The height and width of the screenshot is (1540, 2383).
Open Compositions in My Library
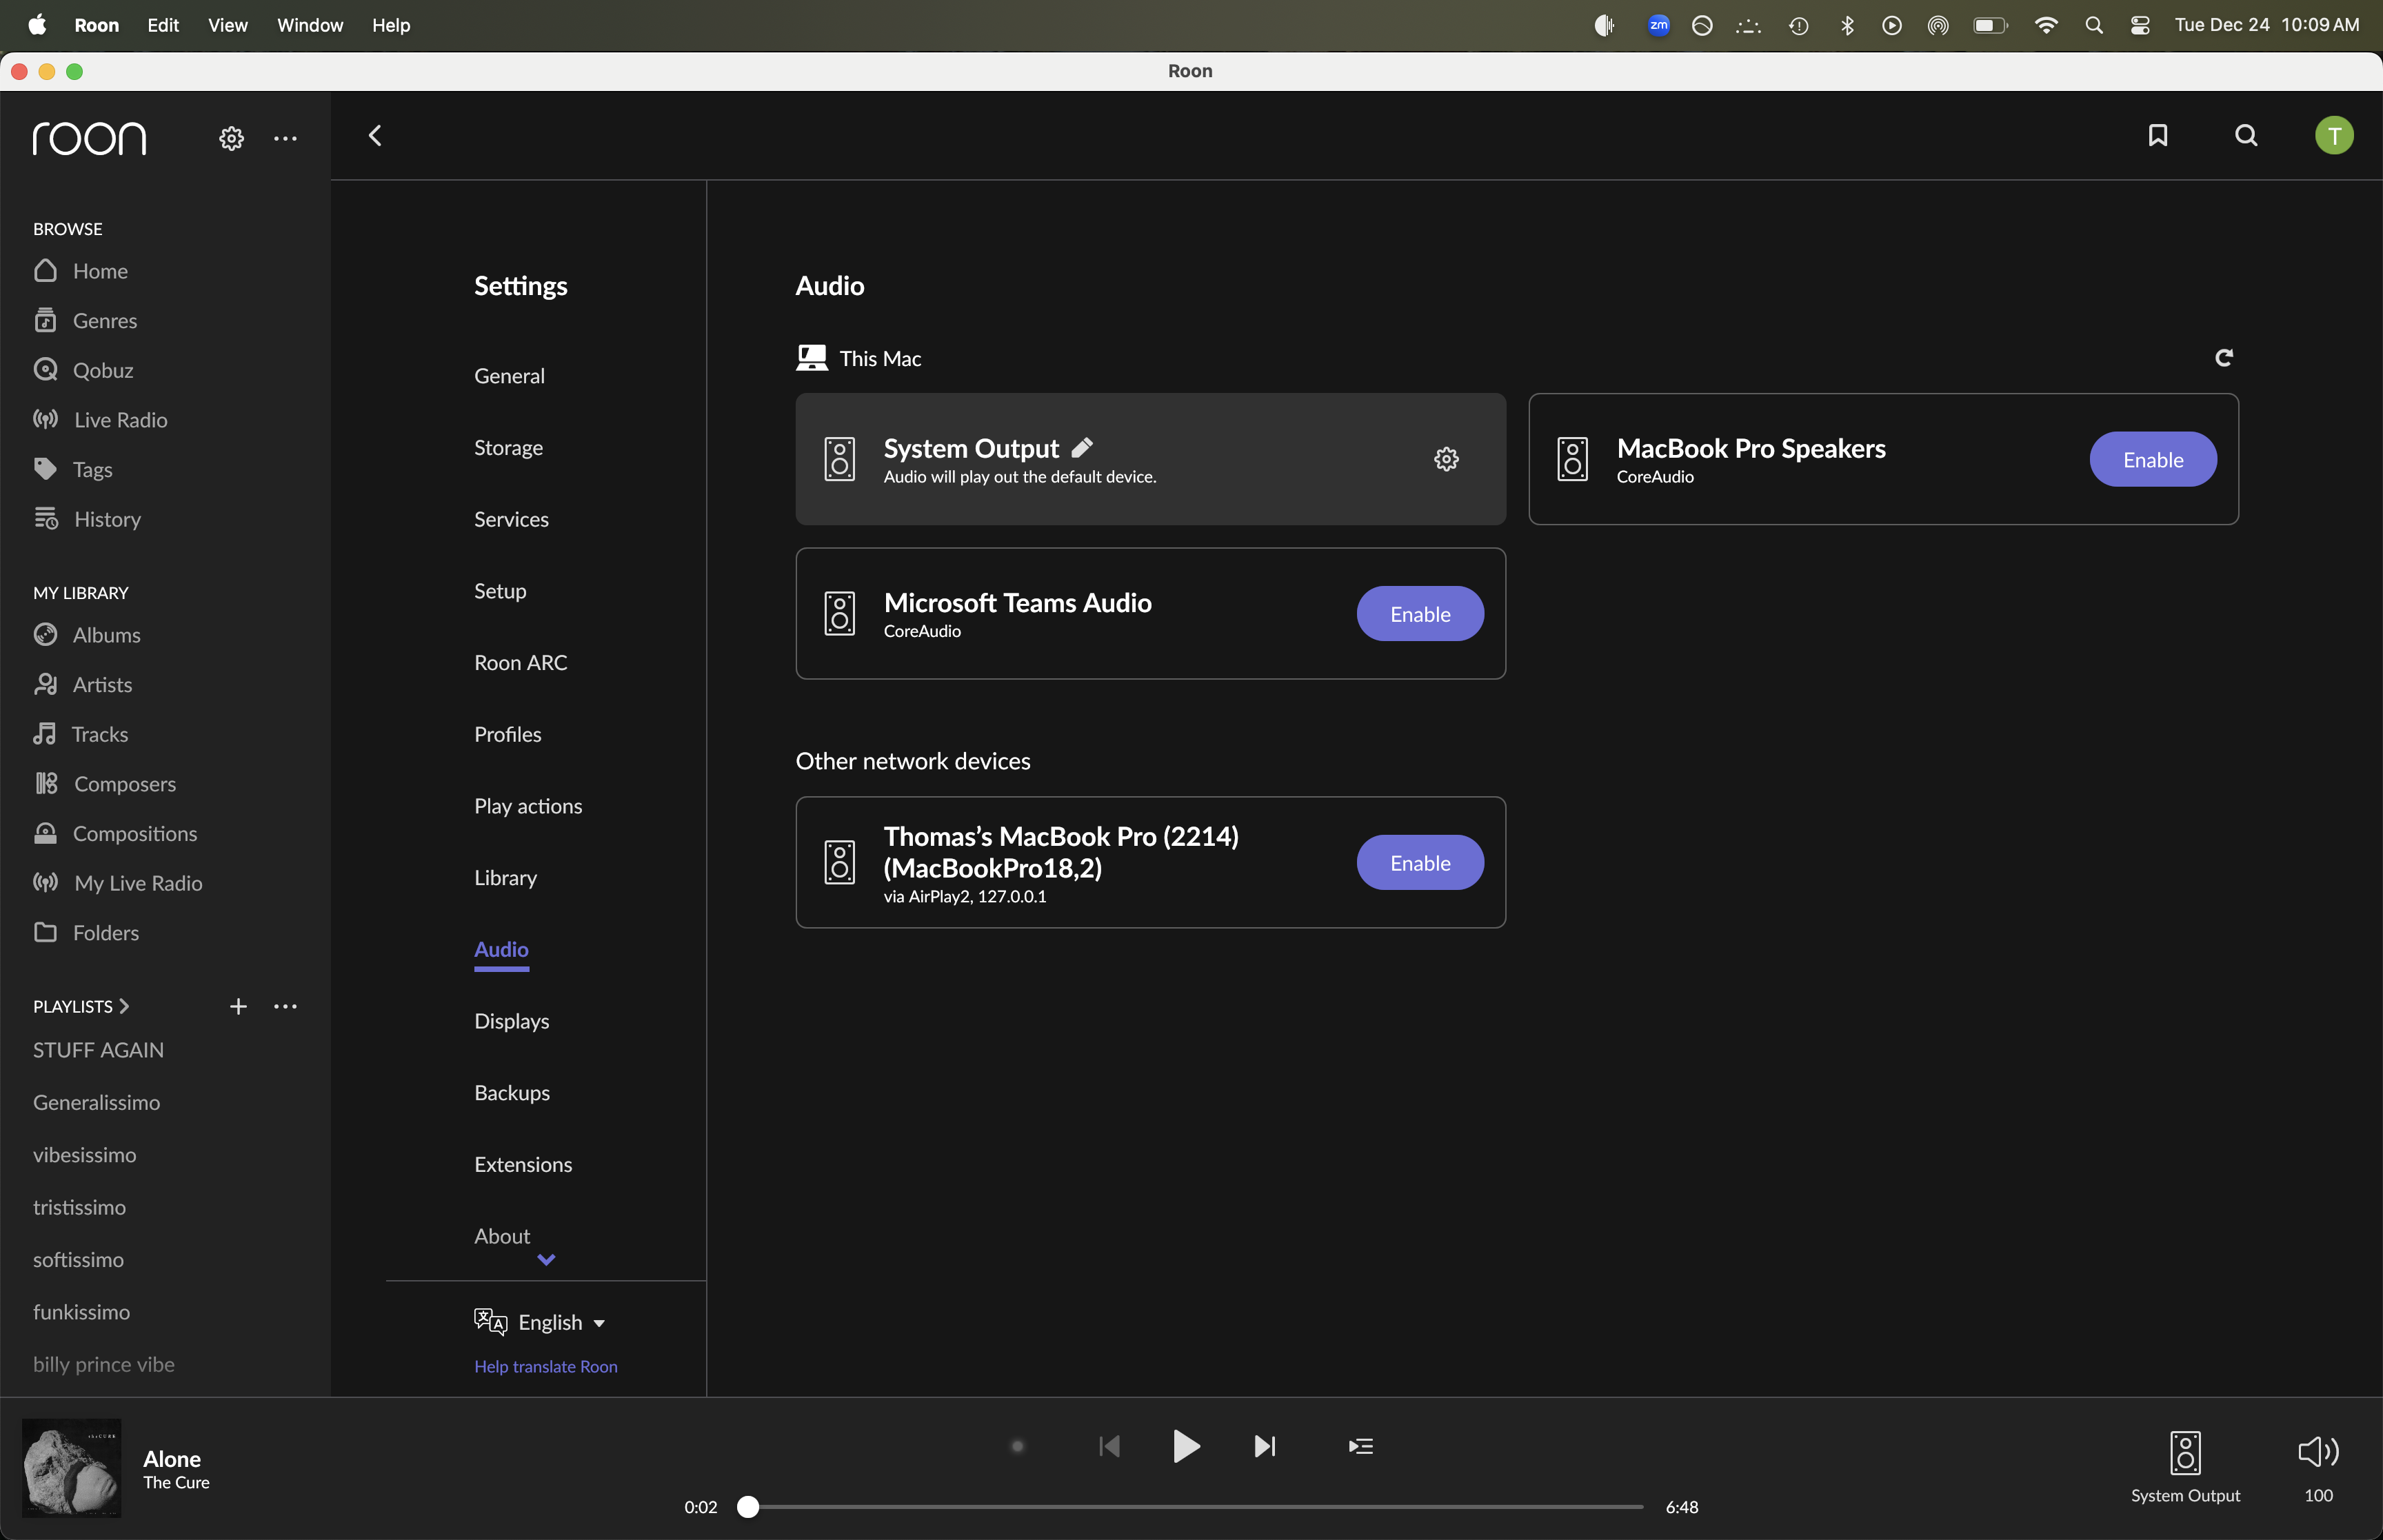(115, 833)
